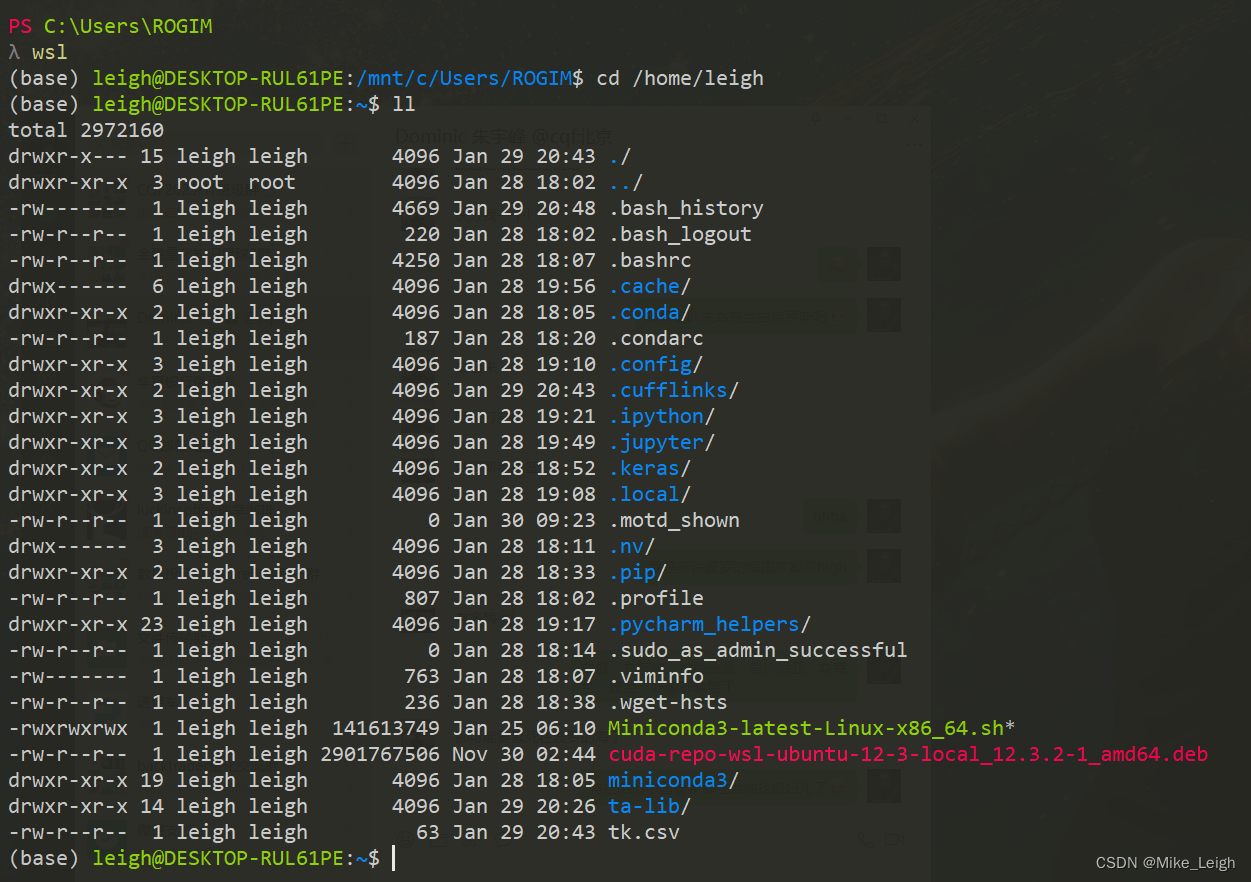The image size is (1251, 882).
Task: Click the .bashrc filename in the listing
Action: pyautogui.click(x=650, y=259)
